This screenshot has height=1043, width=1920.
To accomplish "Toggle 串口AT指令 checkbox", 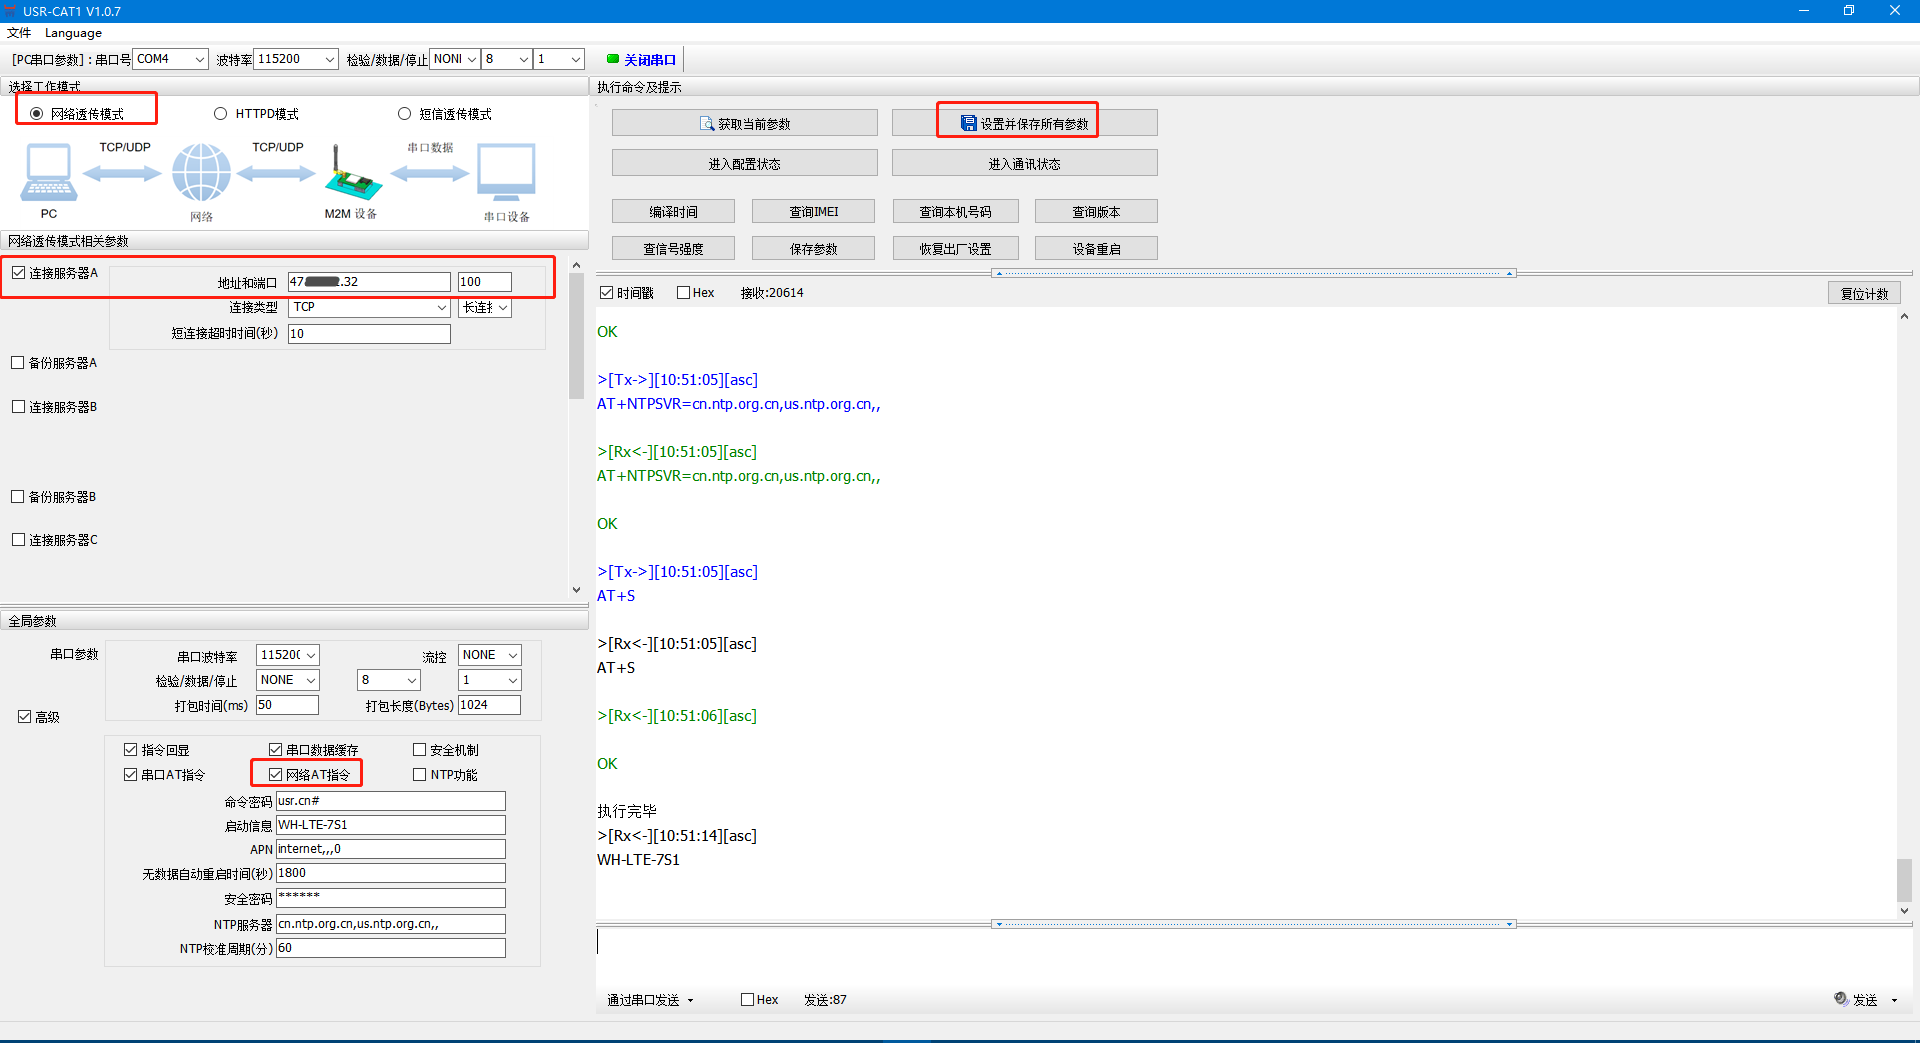I will 131,775.
